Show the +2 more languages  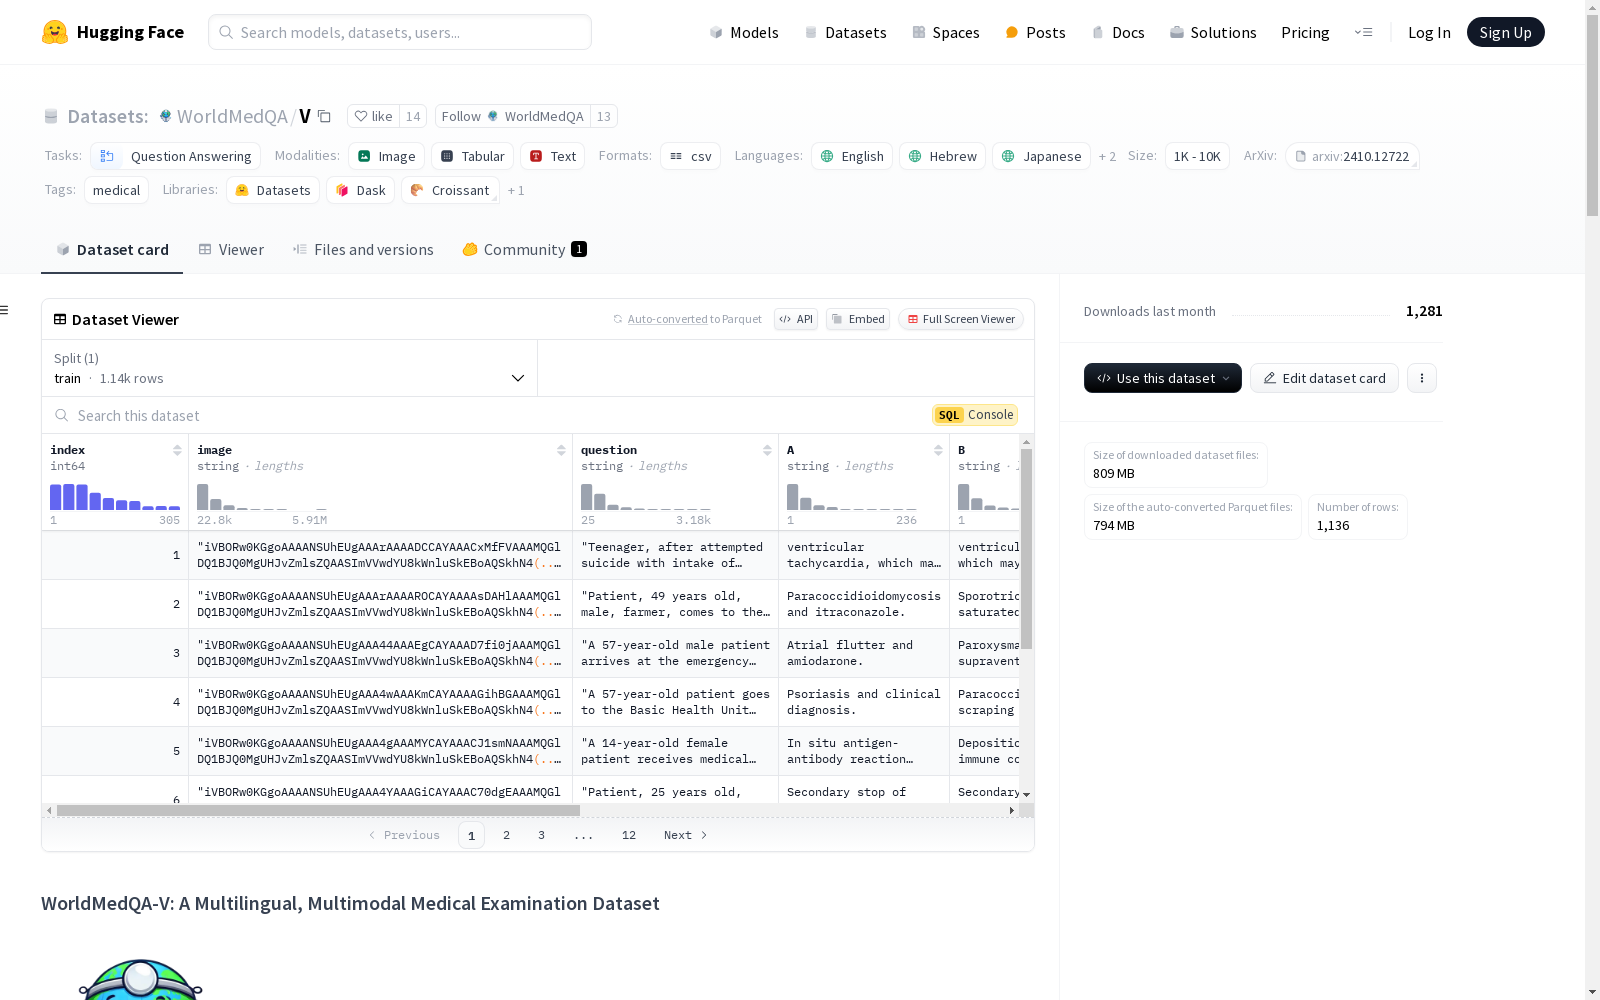[1107, 156]
